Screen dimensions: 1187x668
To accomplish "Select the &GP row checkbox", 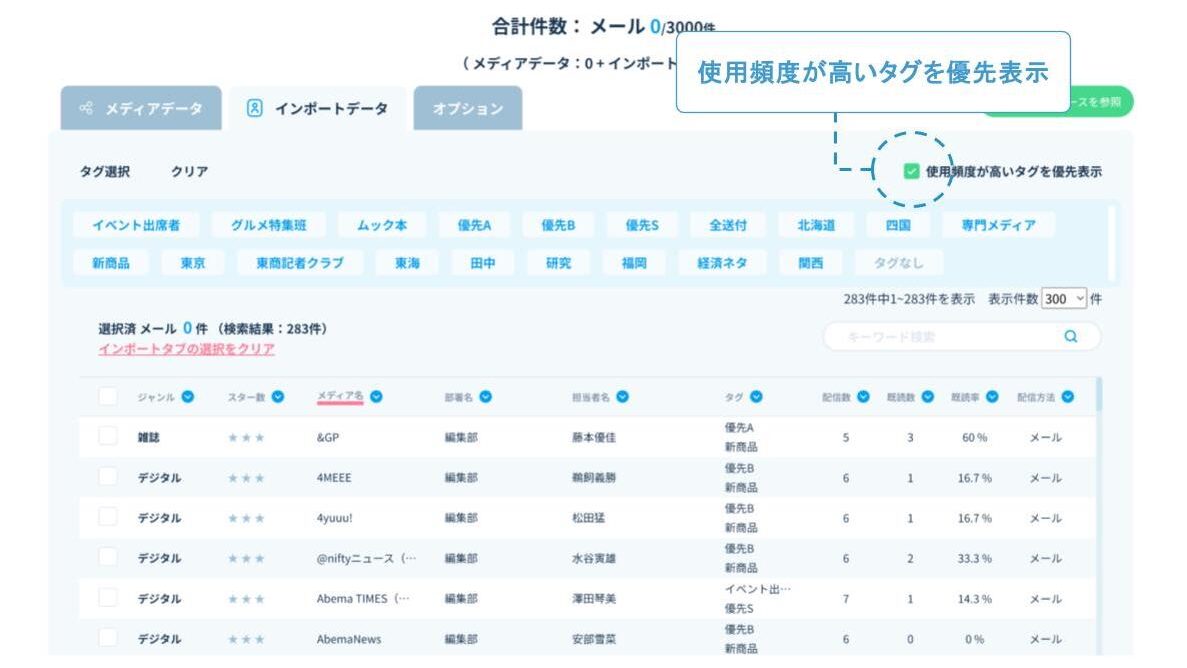I will [x=108, y=437].
